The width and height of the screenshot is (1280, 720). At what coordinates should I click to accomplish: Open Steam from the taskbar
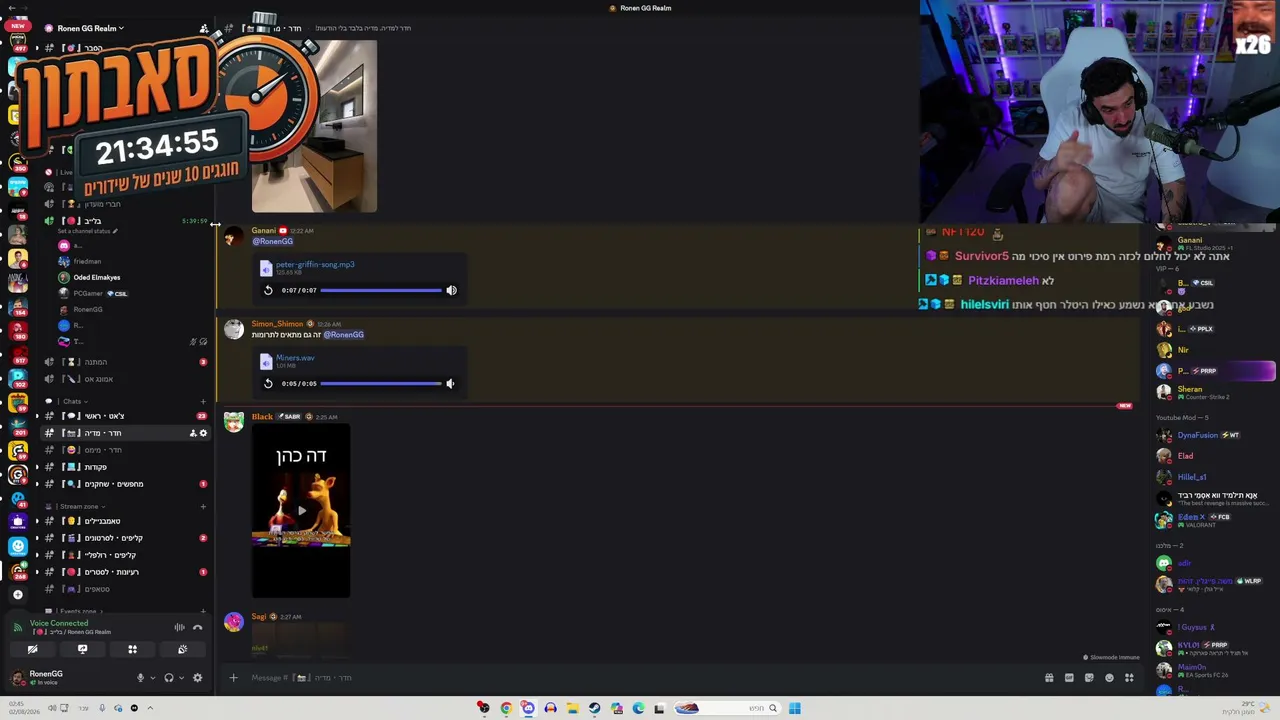(594, 708)
